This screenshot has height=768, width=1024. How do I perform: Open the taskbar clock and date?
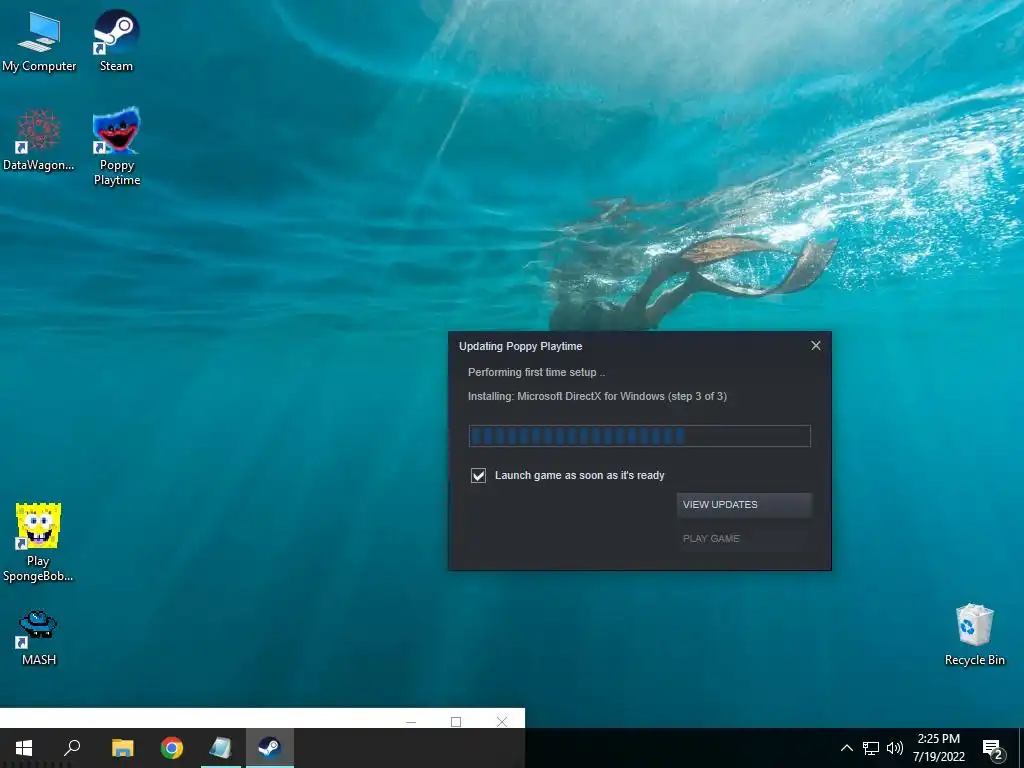tap(938, 748)
